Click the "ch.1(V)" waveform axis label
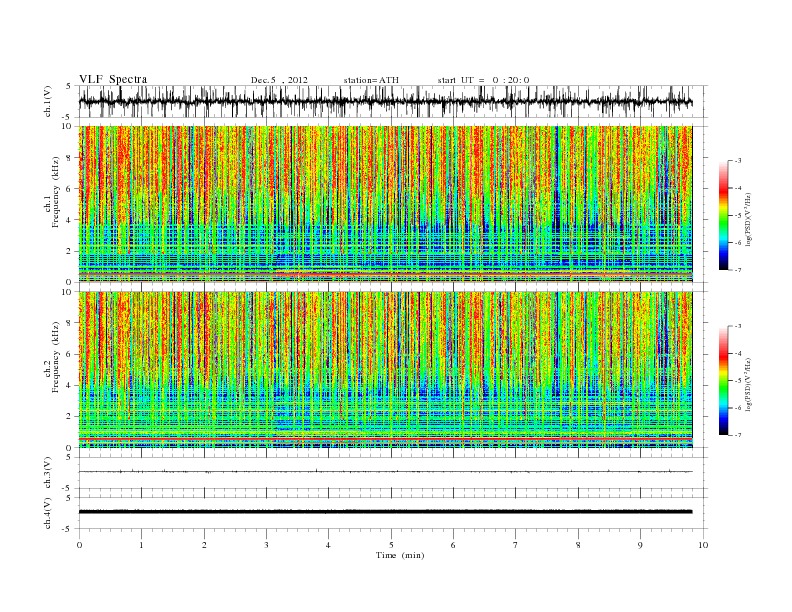The width and height of the screenshot is (792, 612). coord(48,101)
